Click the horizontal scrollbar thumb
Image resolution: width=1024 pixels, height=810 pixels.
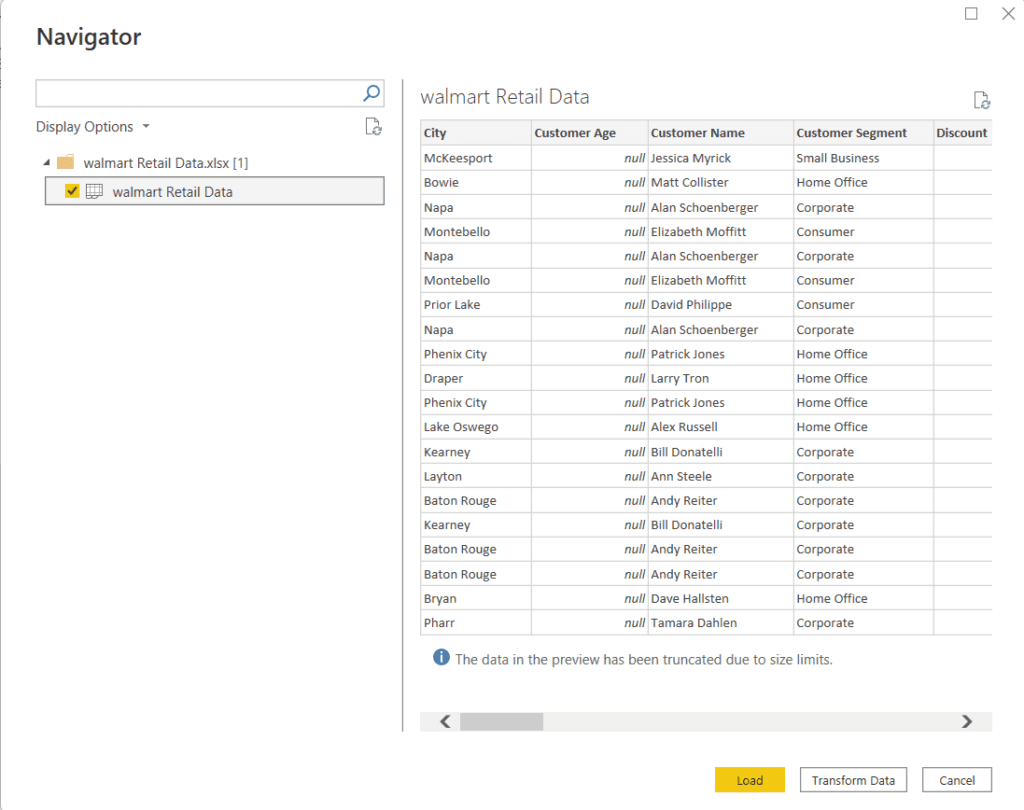click(502, 722)
